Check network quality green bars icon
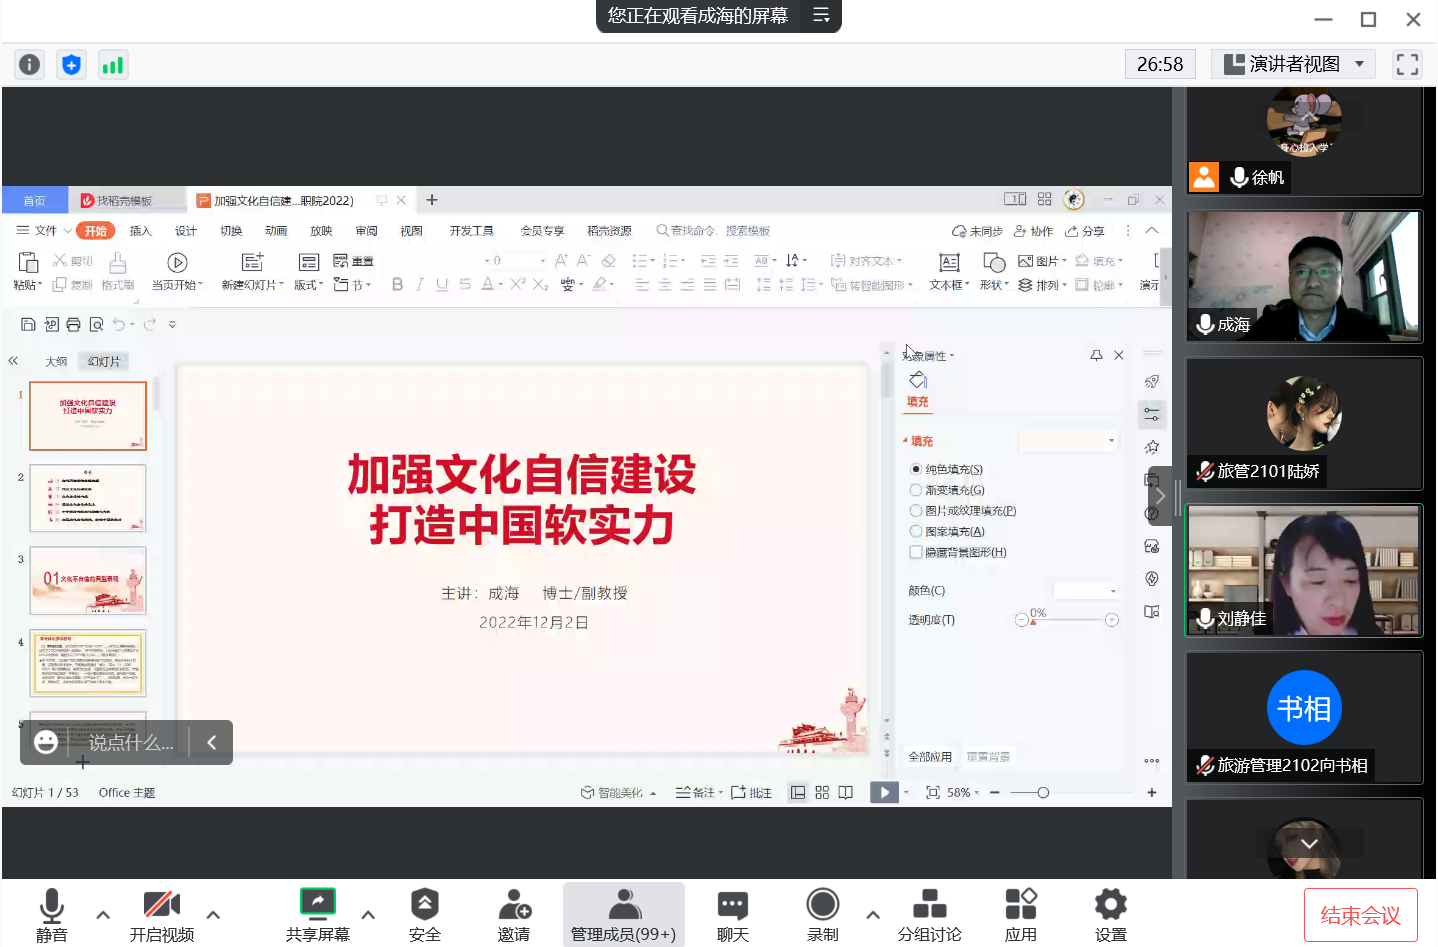 coord(113,65)
